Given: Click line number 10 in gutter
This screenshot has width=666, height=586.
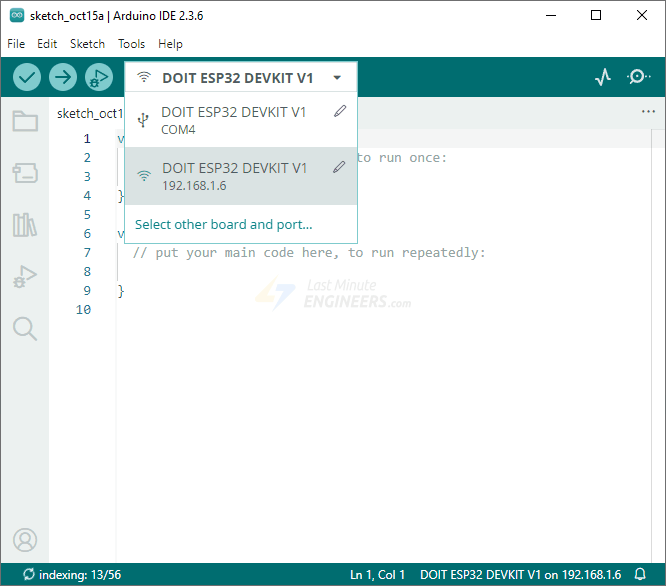Looking at the screenshot, I should click(84, 310).
